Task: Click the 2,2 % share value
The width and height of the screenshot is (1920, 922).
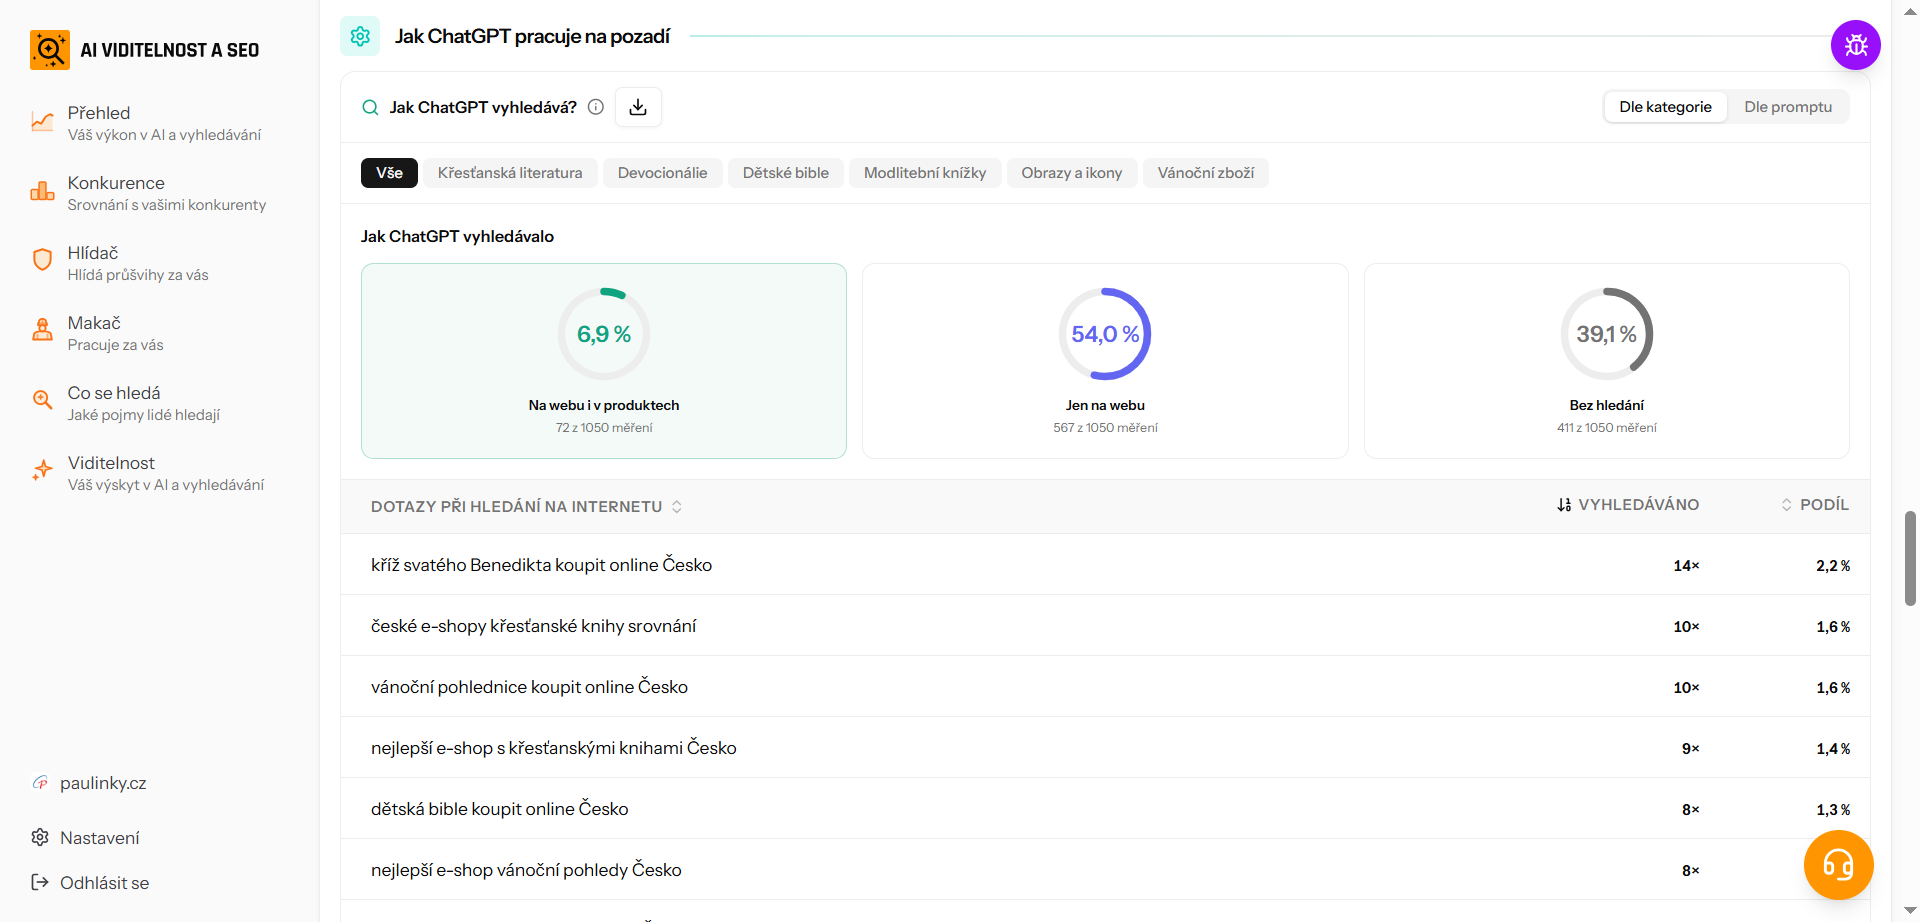Action: pyautogui.click(x=1833, y=566)
